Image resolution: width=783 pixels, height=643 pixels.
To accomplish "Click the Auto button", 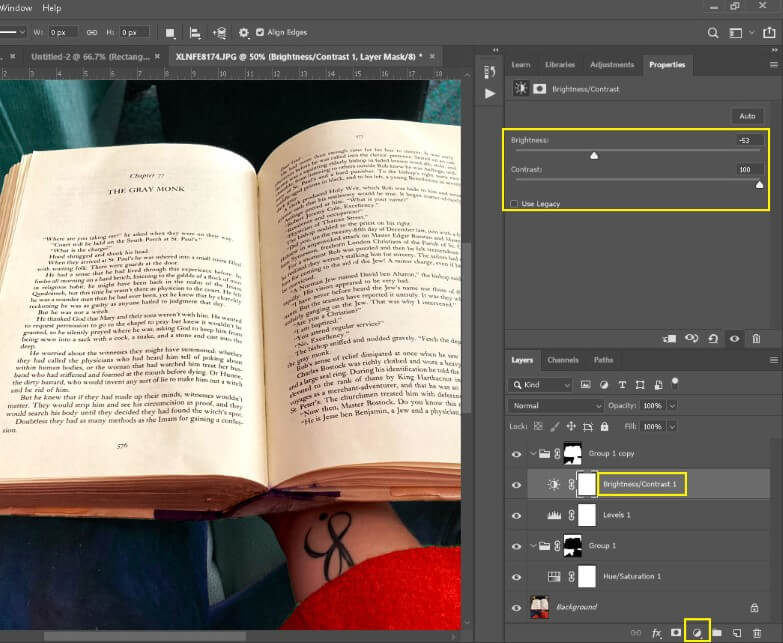I will [x=747, y=116].
